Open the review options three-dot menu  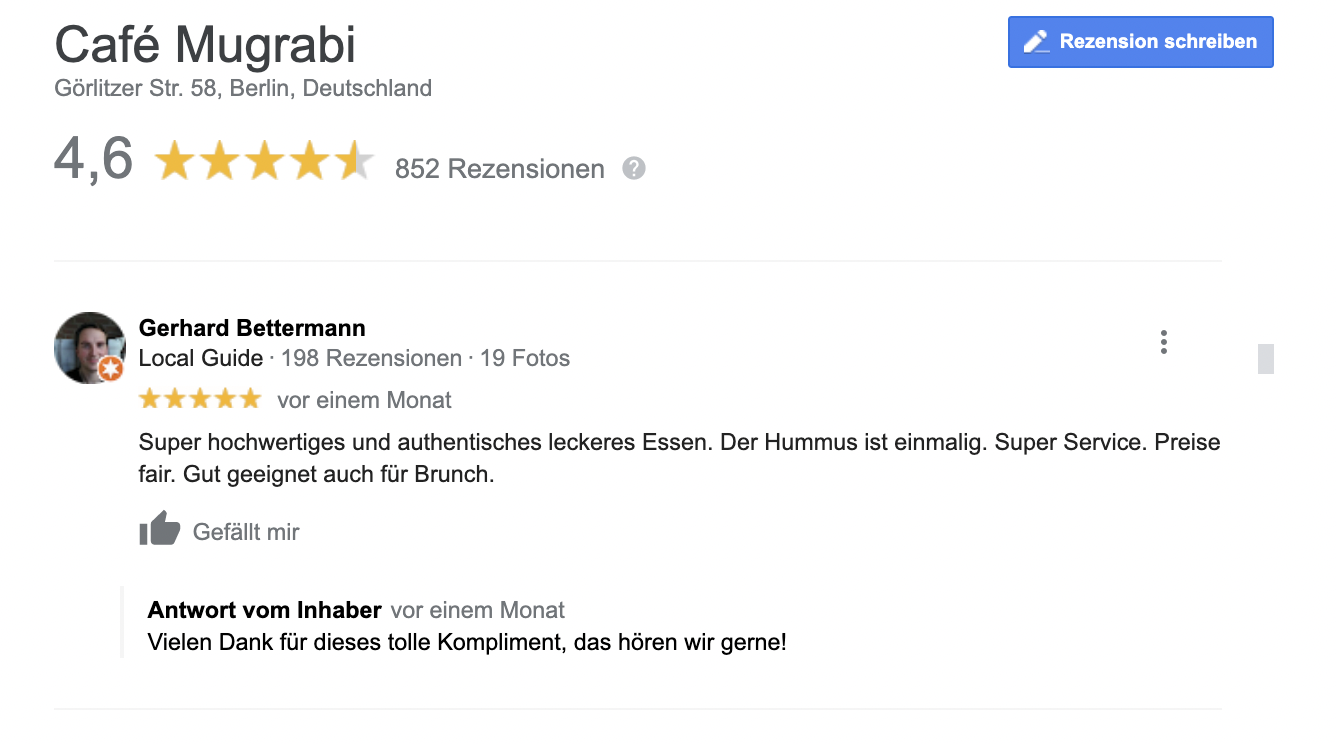pyautogui.click(x=1163, y=341)
